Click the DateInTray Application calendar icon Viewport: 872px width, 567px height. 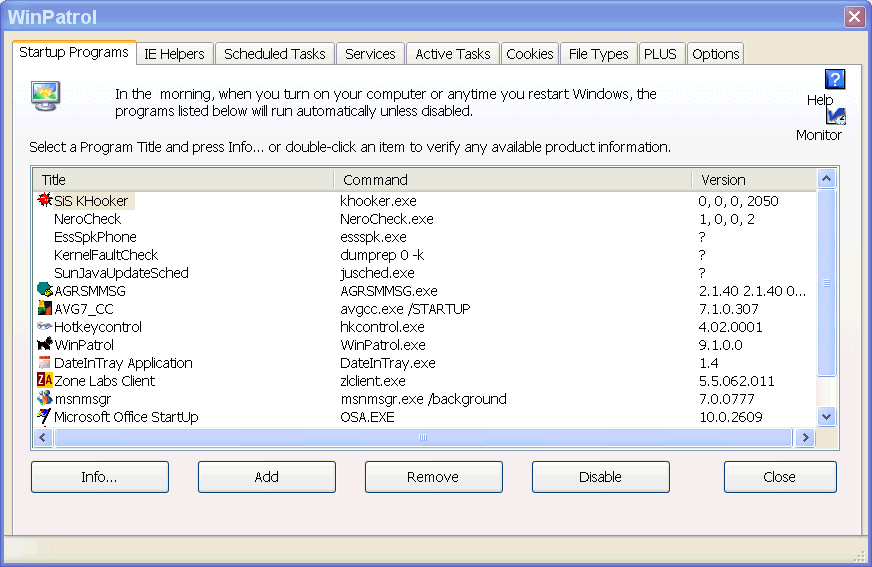point(44,362)
